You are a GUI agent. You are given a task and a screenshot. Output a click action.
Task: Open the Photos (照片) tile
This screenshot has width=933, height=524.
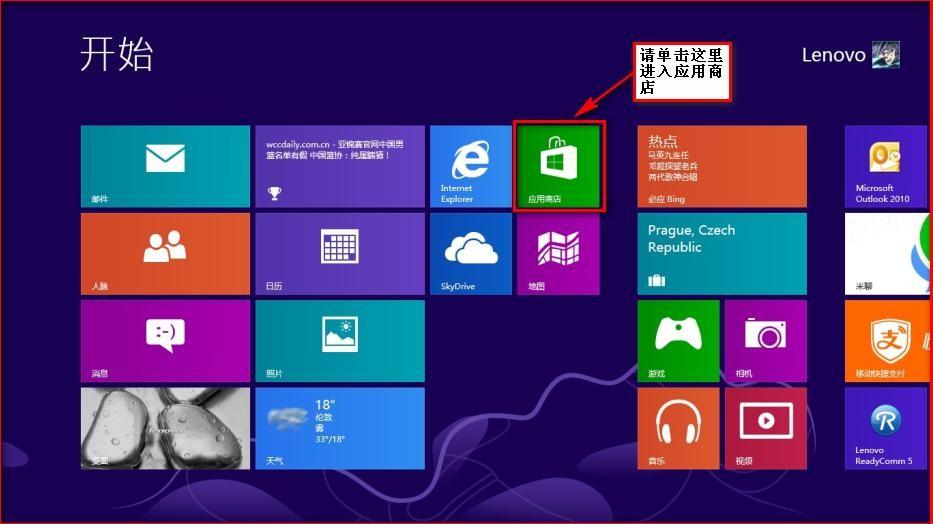click(x=340, y=341)
